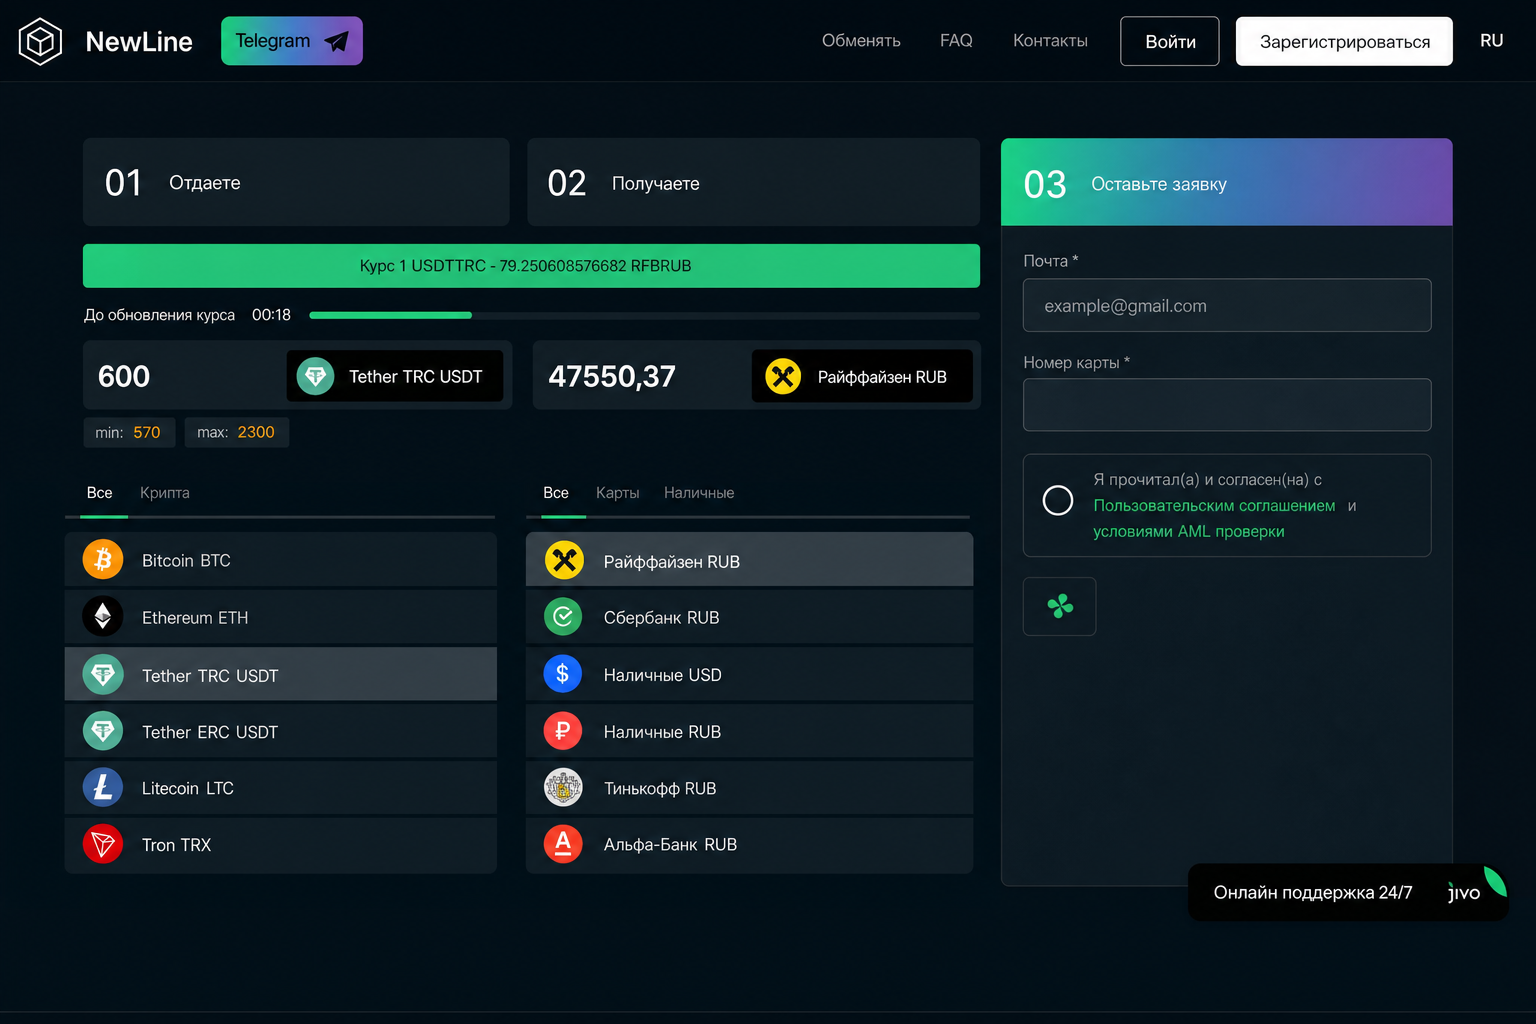
Task: Open the Онлайн поддержка 24/7 chat widget
Action: pyautogui.click(x=1347, y=892)
